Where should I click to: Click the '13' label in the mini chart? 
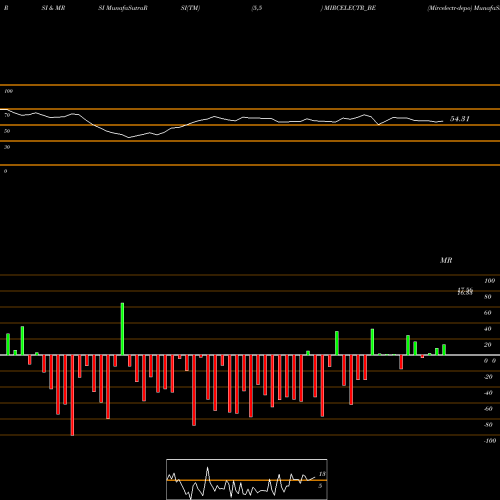pos(322,474)
